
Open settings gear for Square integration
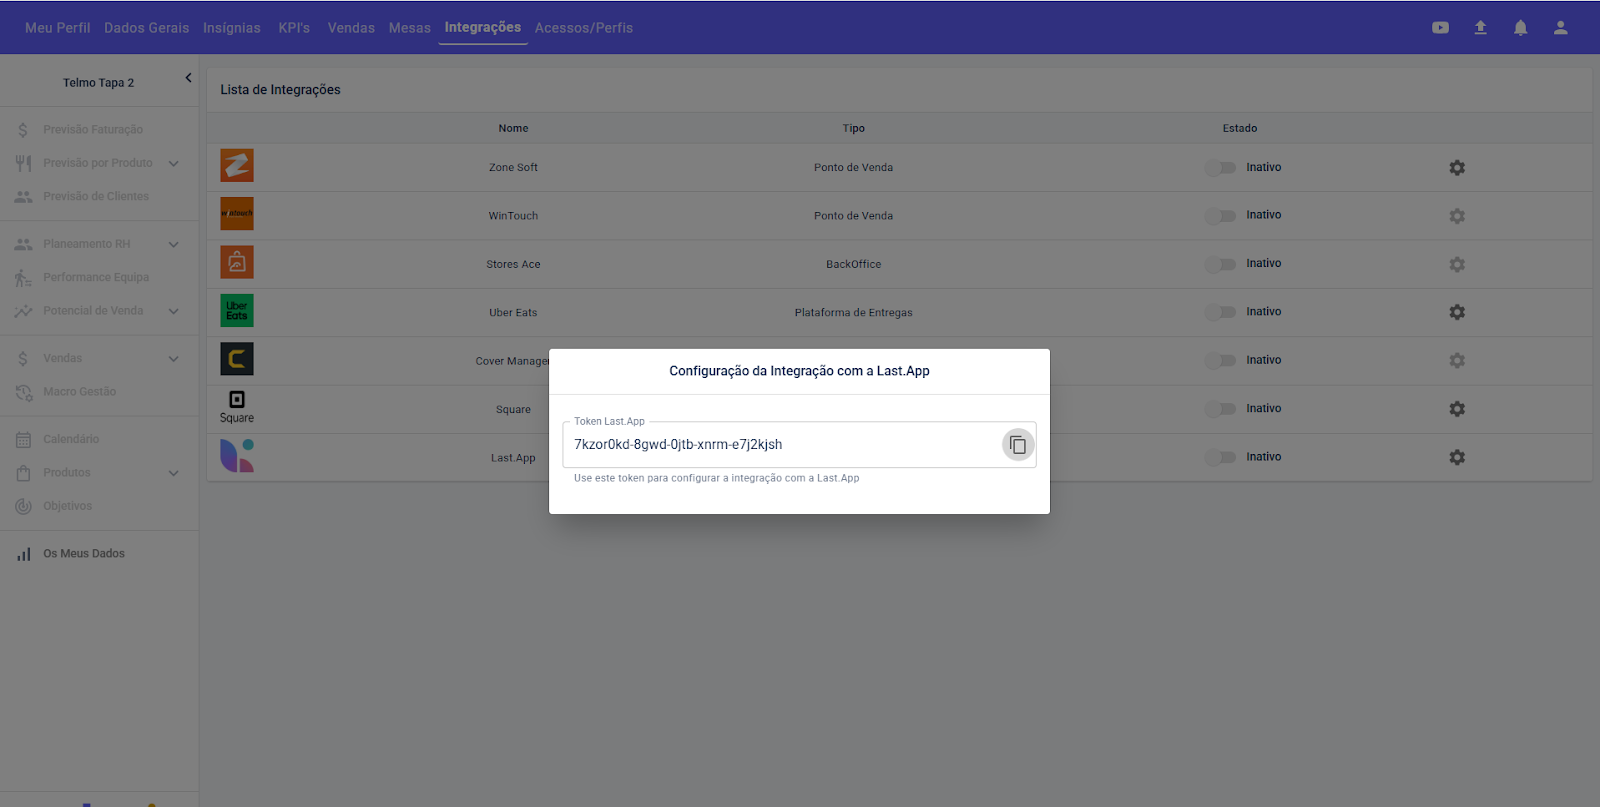(1457, 409)
